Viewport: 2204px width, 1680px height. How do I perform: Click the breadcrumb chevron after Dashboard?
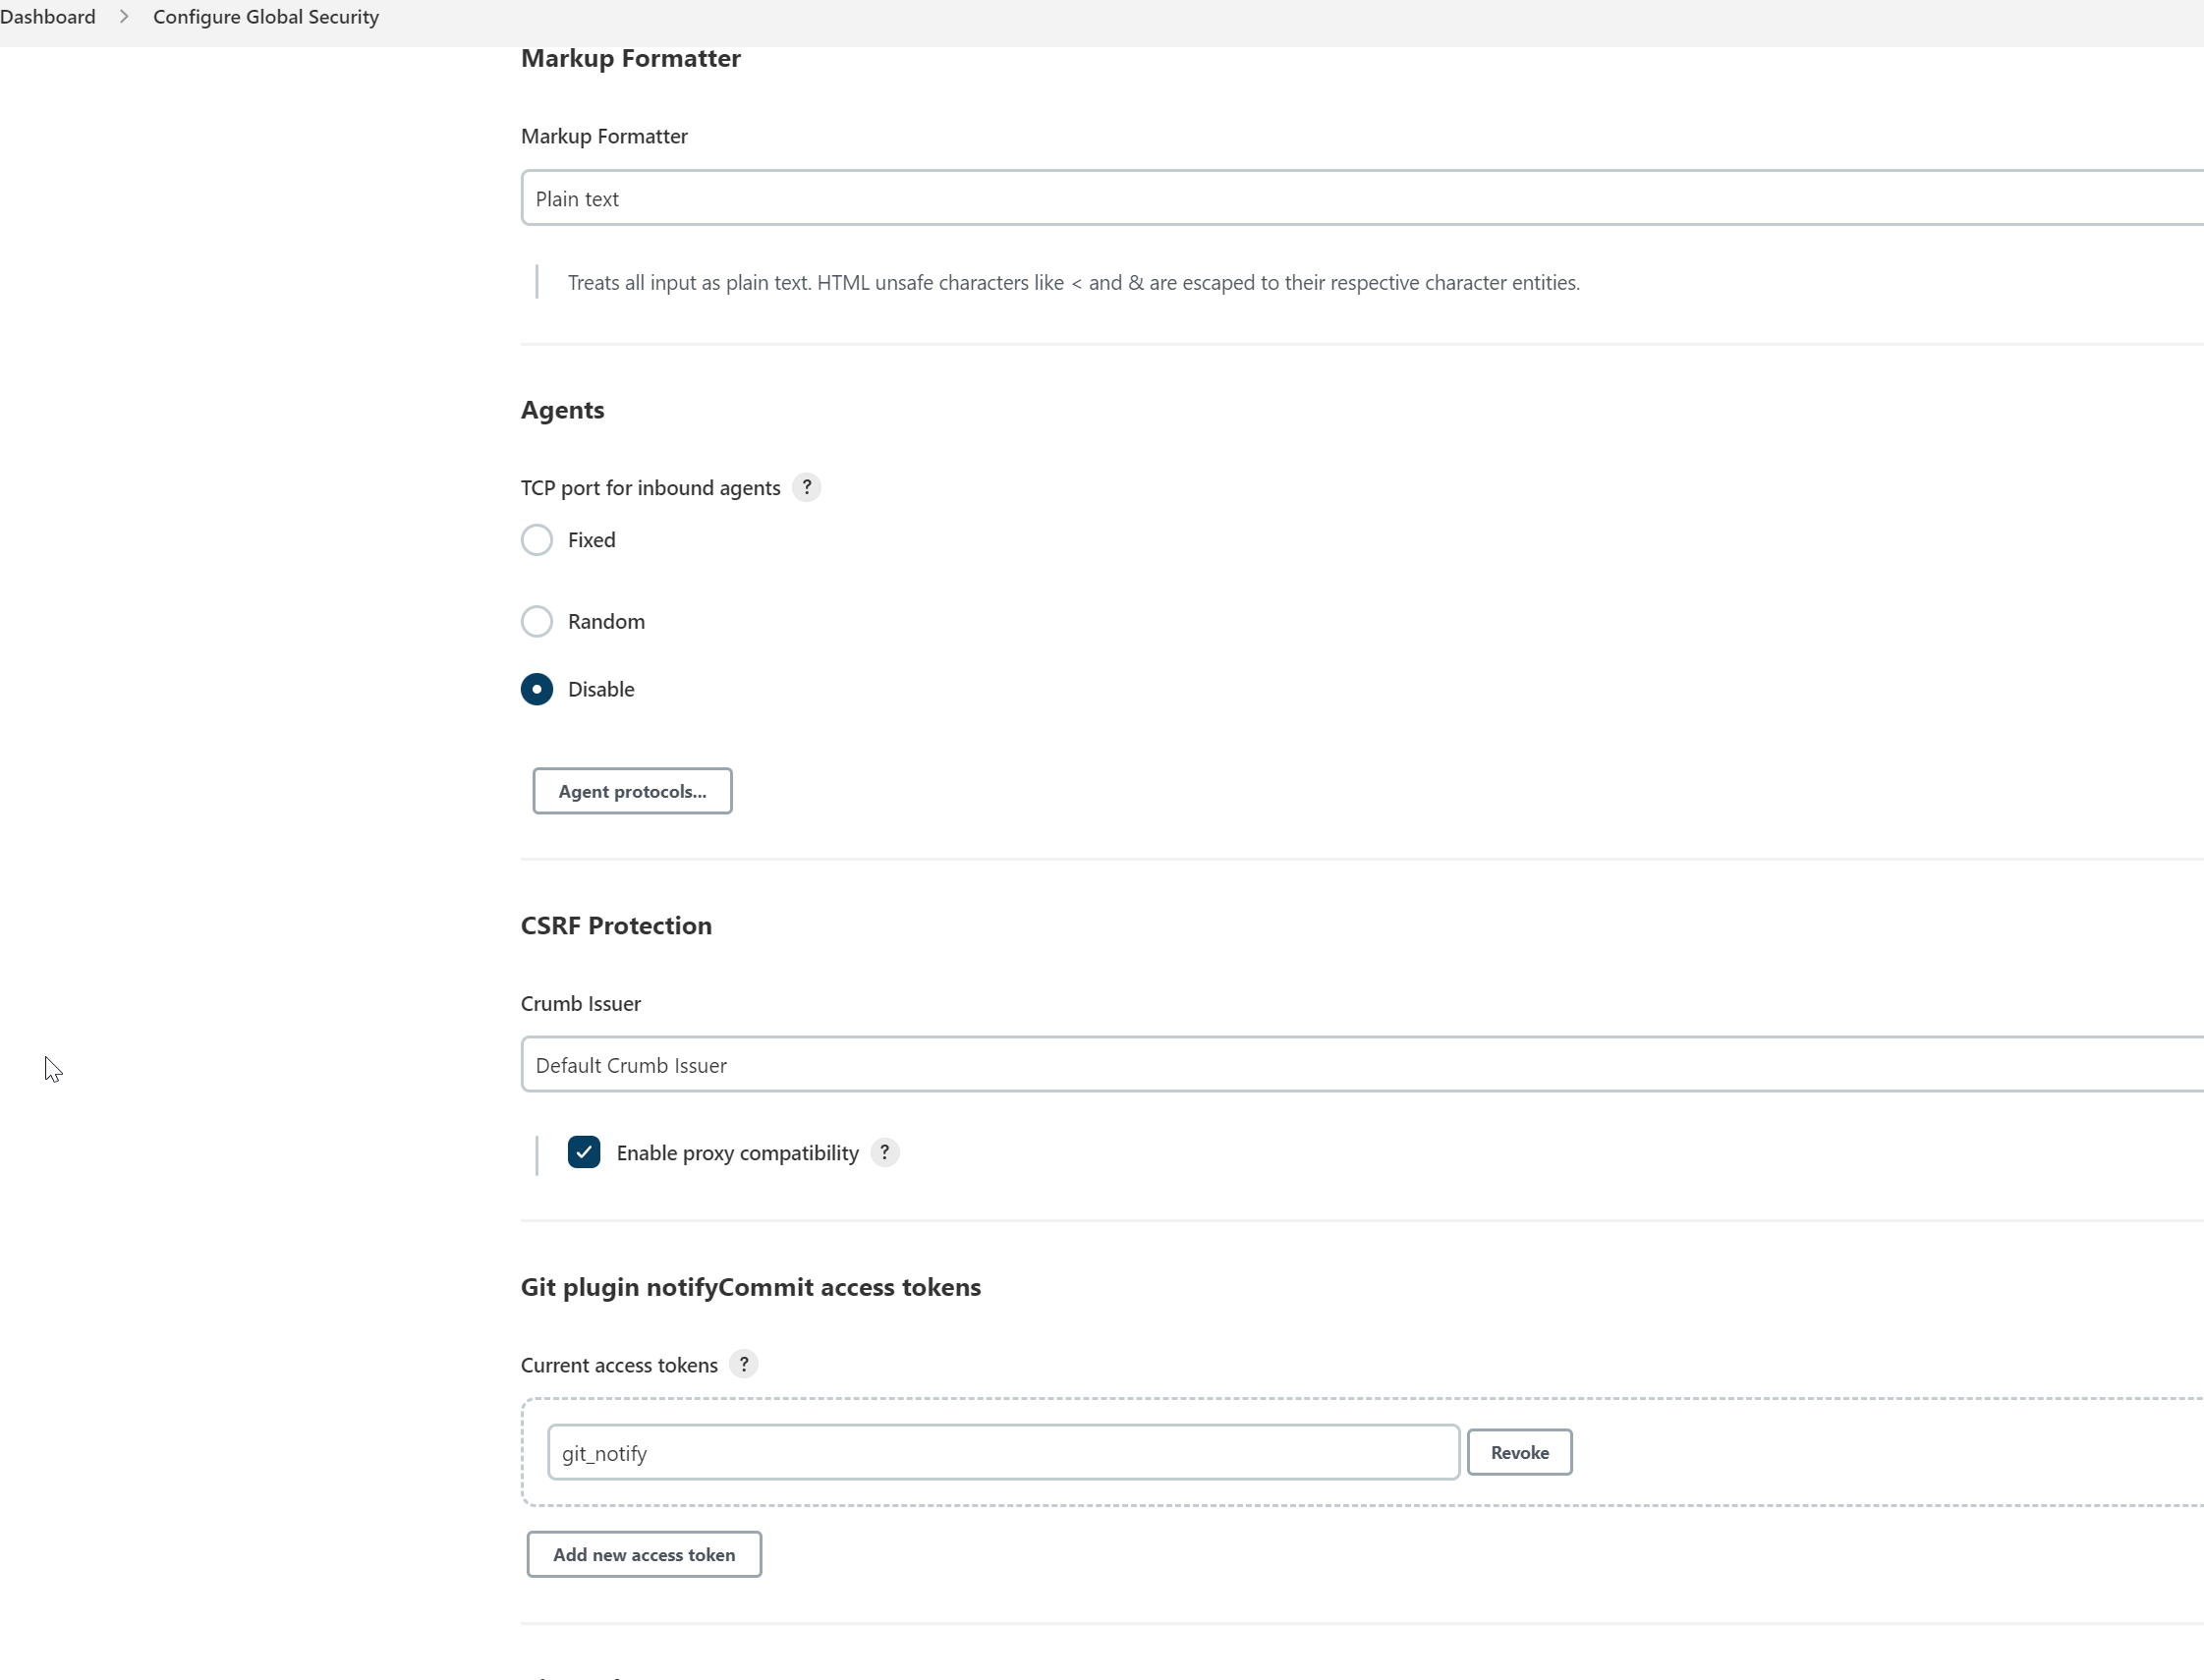pos(124,17)
